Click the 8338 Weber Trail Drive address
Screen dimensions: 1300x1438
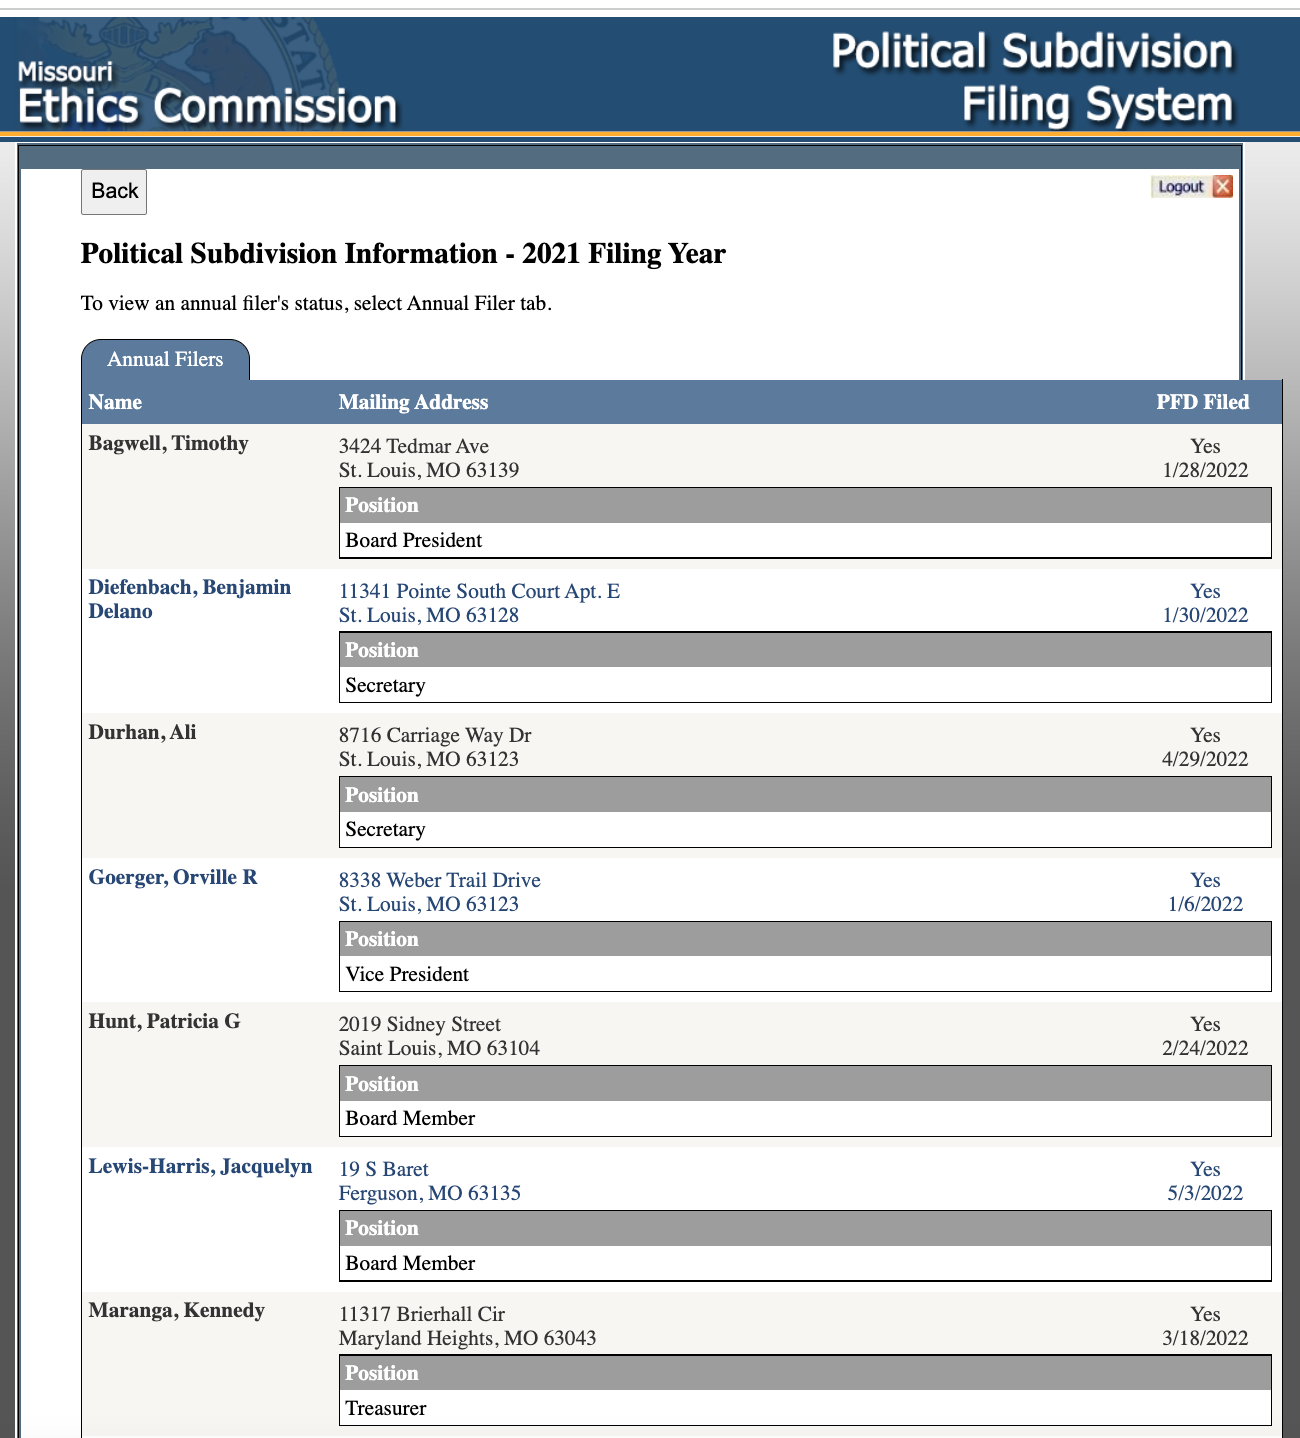tap(439, 880)
